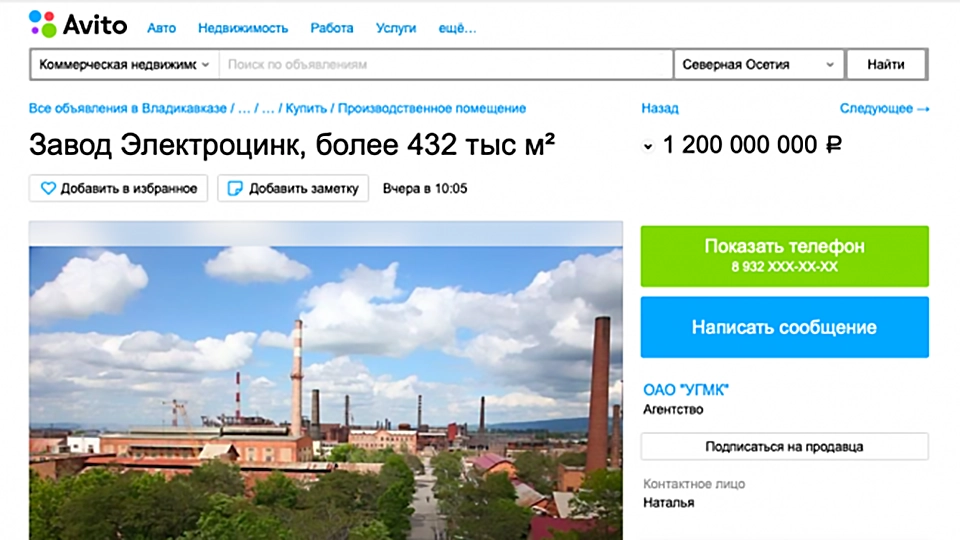Follow the Производственное помещение breadcrumb
Screen dimensions: 960x540
click(443, 108)
